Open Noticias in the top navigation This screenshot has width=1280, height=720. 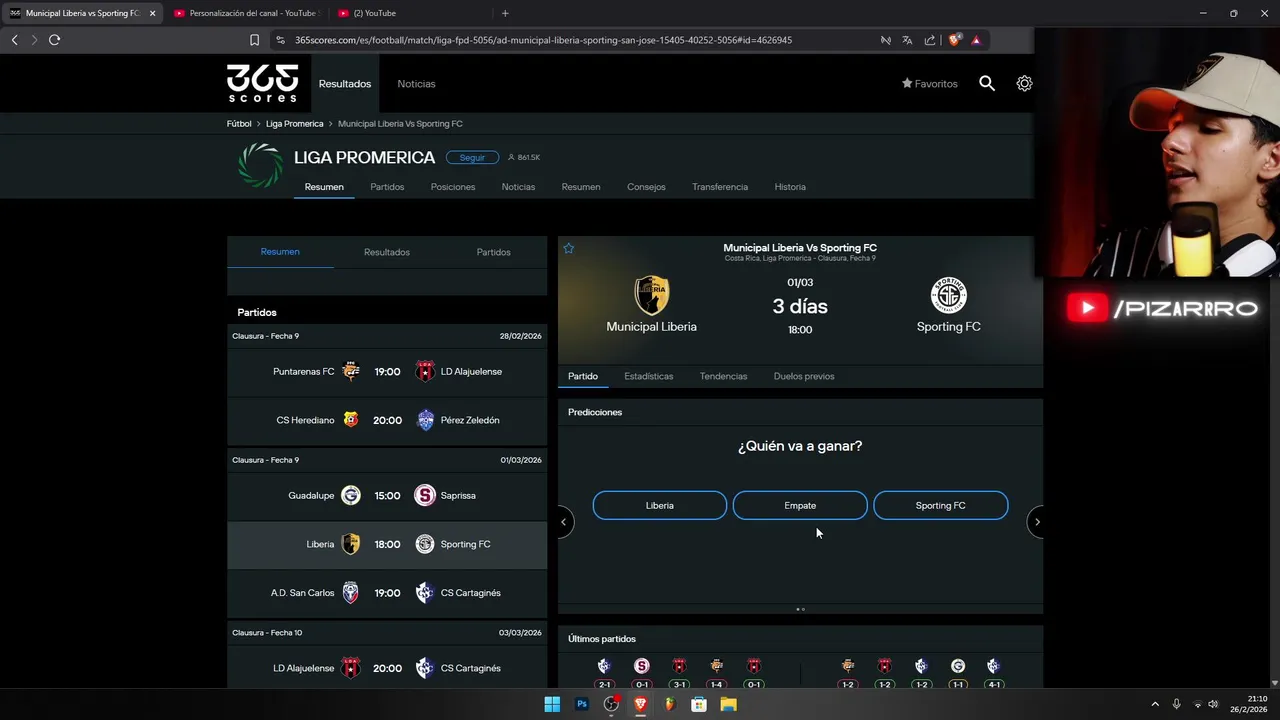(416, 84)
